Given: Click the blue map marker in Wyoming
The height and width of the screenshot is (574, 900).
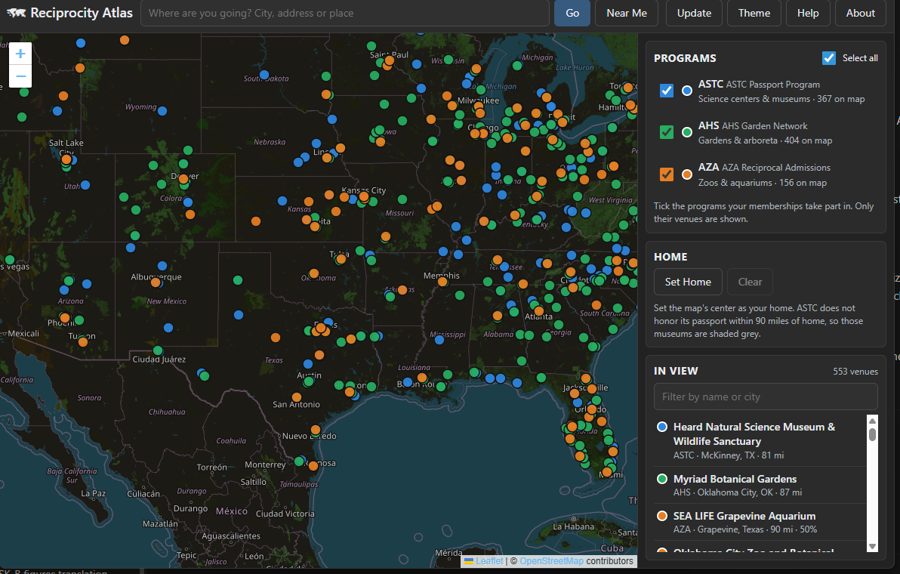Looking at the screenshot, I should (162, 111).
